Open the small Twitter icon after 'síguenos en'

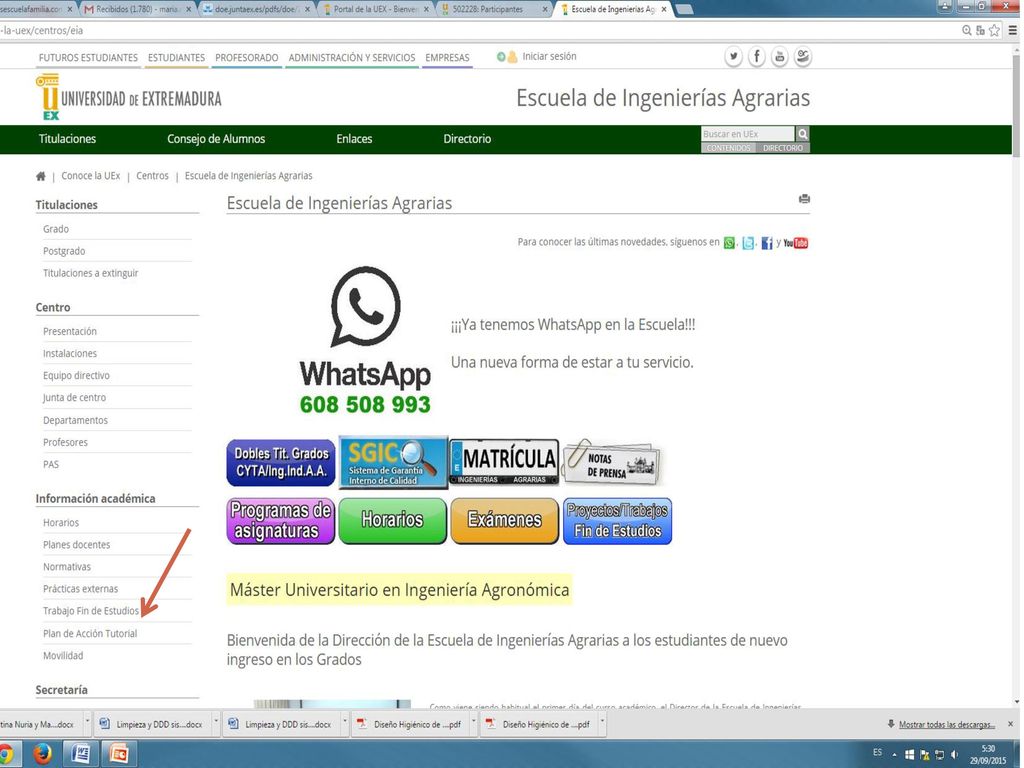tap(748, 243)
